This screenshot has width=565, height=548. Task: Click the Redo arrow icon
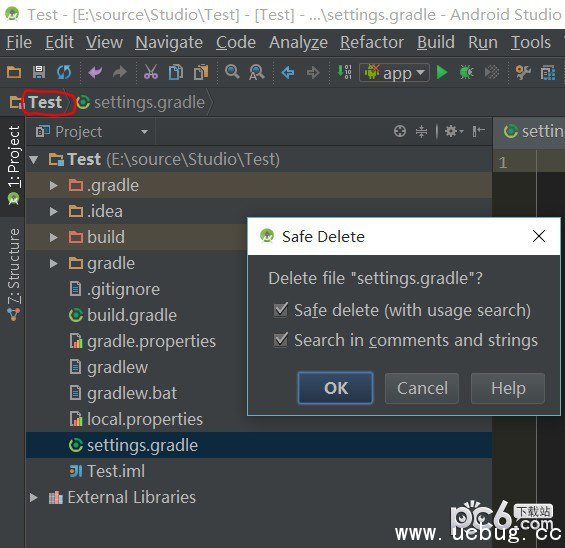tap(120, 72)
